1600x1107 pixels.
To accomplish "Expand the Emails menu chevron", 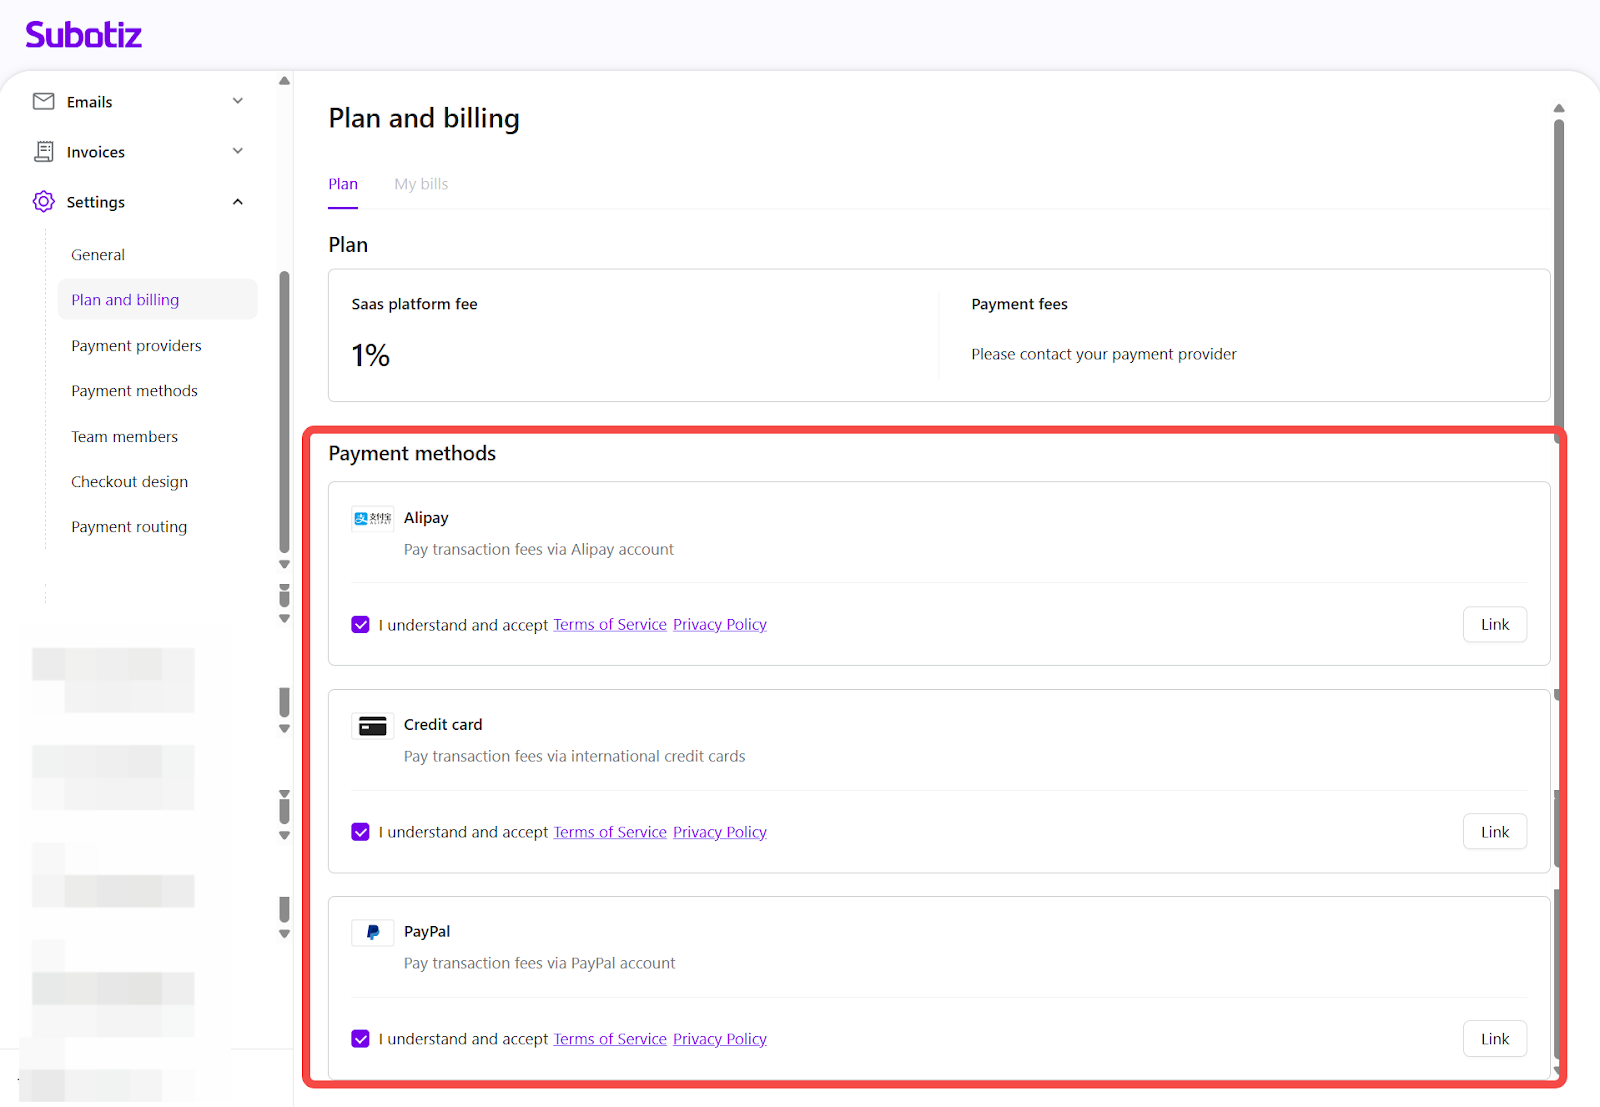I will [x=238, y=101].
